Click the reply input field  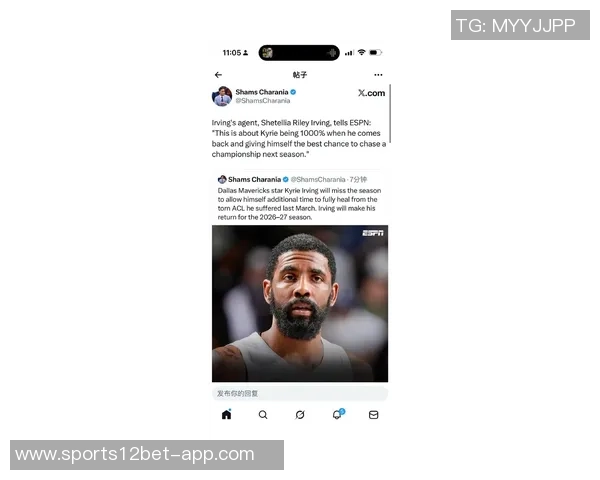click(x=300, y=393)
